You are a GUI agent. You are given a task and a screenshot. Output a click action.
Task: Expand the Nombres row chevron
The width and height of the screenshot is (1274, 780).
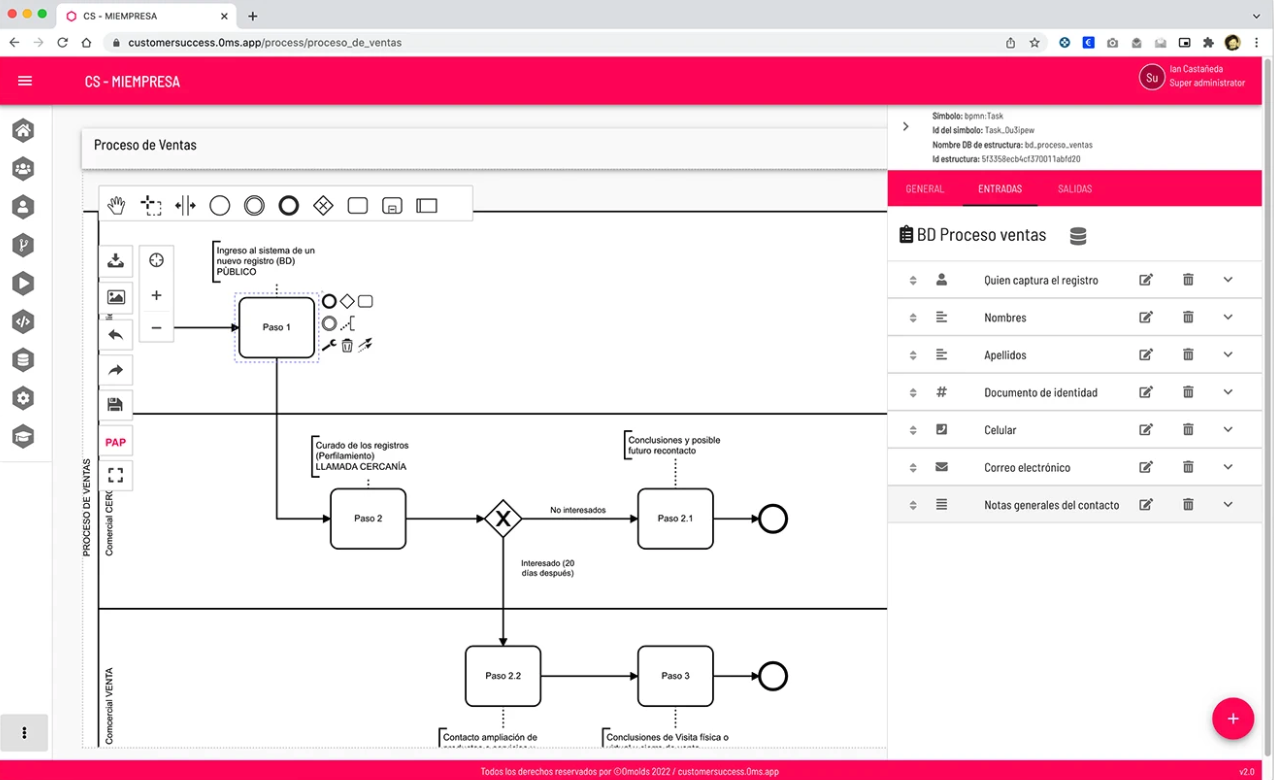1228,317
